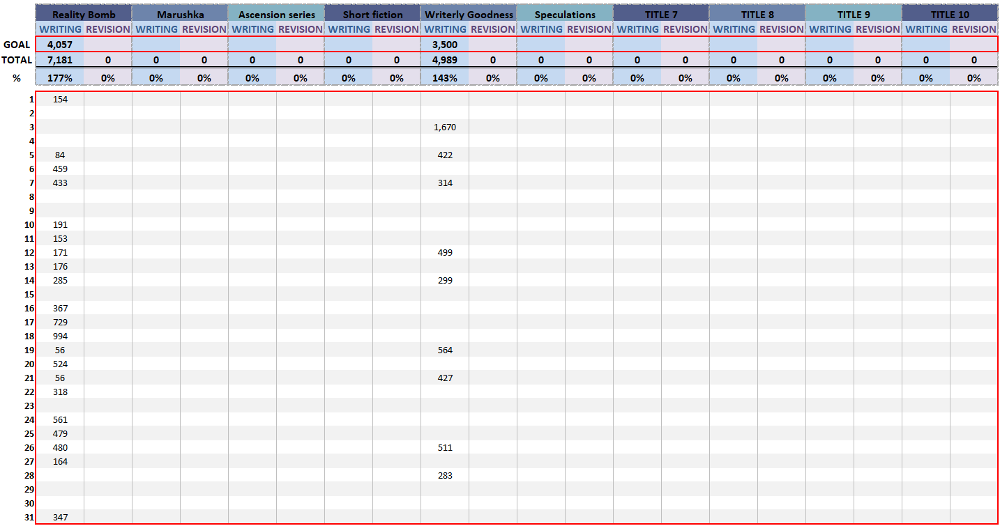Select the day 31 row label
This screenshot has width=1000, height=526.
point(30,517)
